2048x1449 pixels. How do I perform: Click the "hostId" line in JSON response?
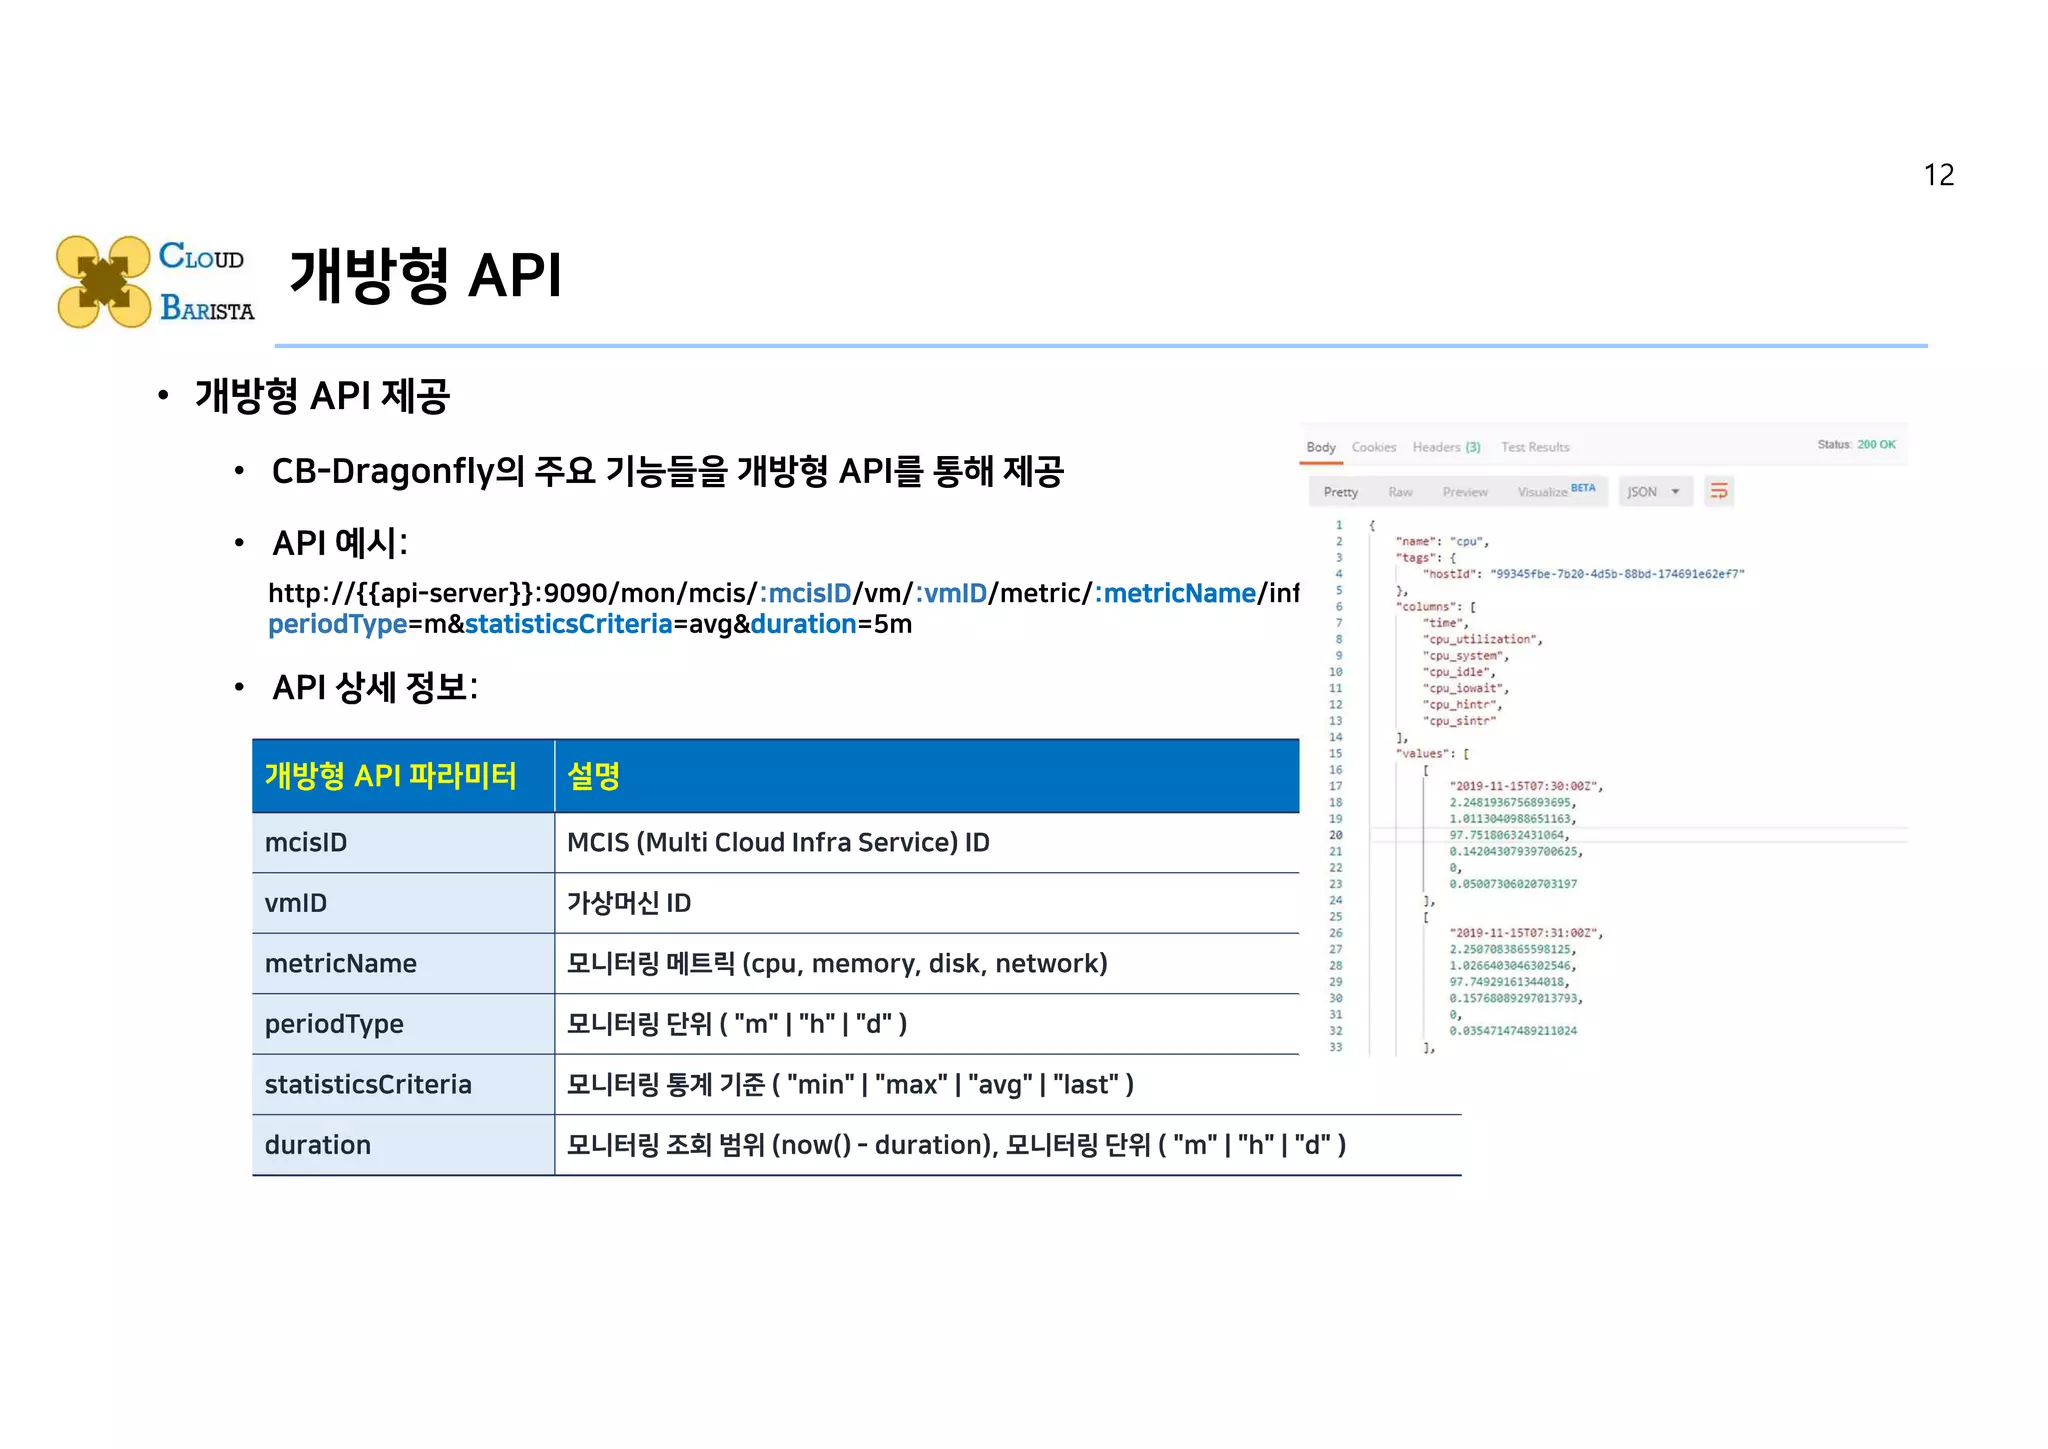coord(1583,574)
